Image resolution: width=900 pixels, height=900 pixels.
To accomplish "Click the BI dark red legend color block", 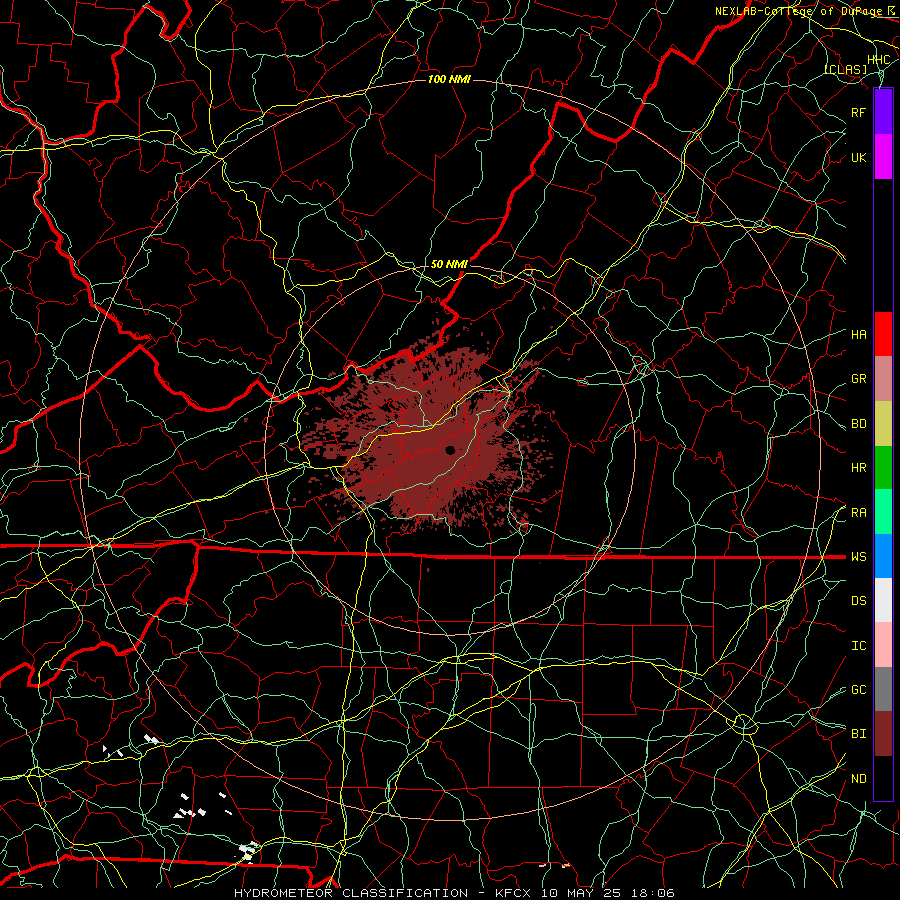I will click(883, 734).
